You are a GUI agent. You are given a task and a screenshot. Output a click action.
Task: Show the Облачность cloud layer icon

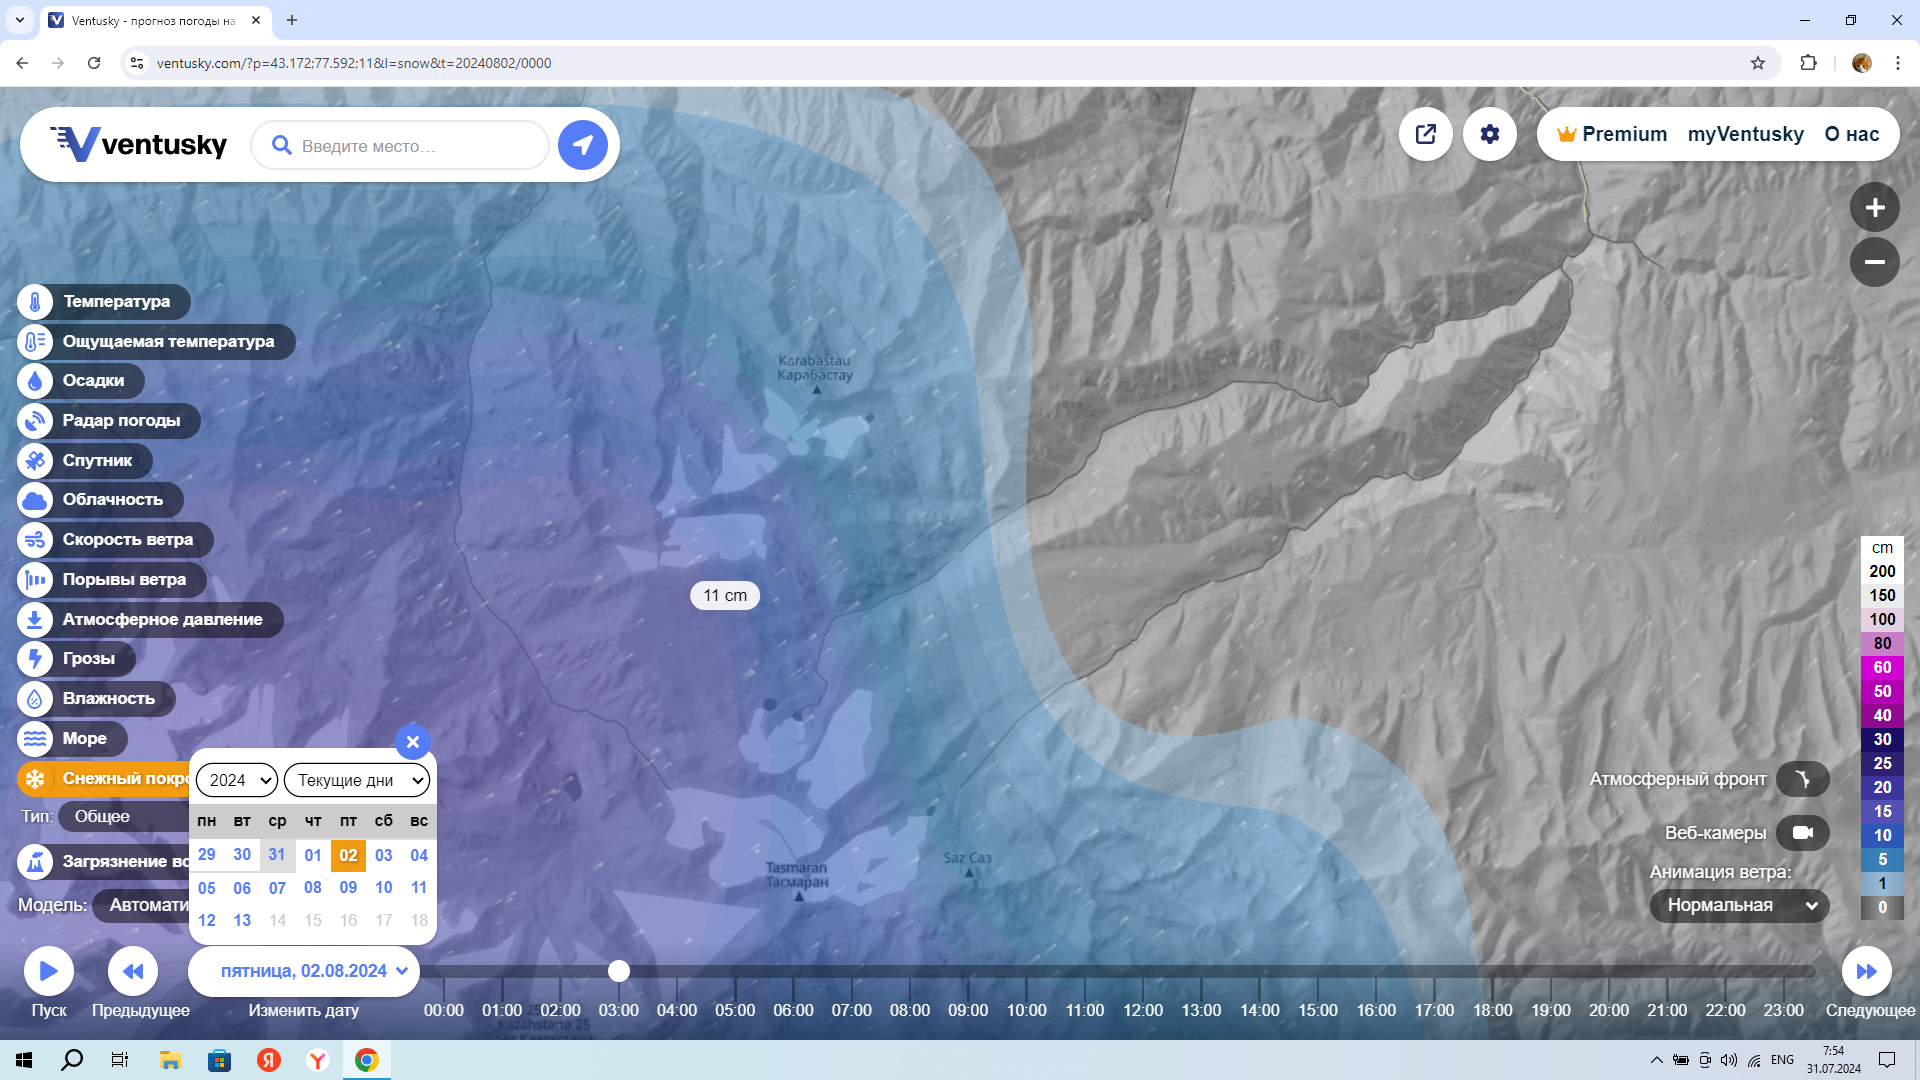click(35, 500)
